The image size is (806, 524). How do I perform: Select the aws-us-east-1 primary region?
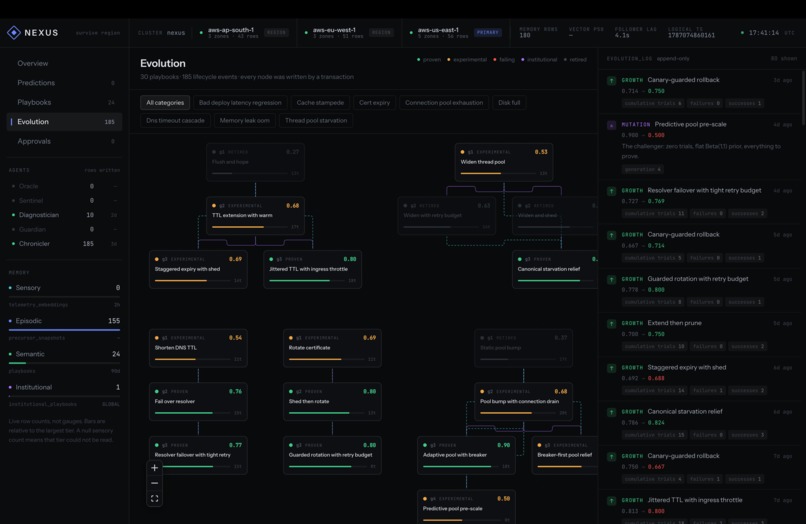[454, 32]
